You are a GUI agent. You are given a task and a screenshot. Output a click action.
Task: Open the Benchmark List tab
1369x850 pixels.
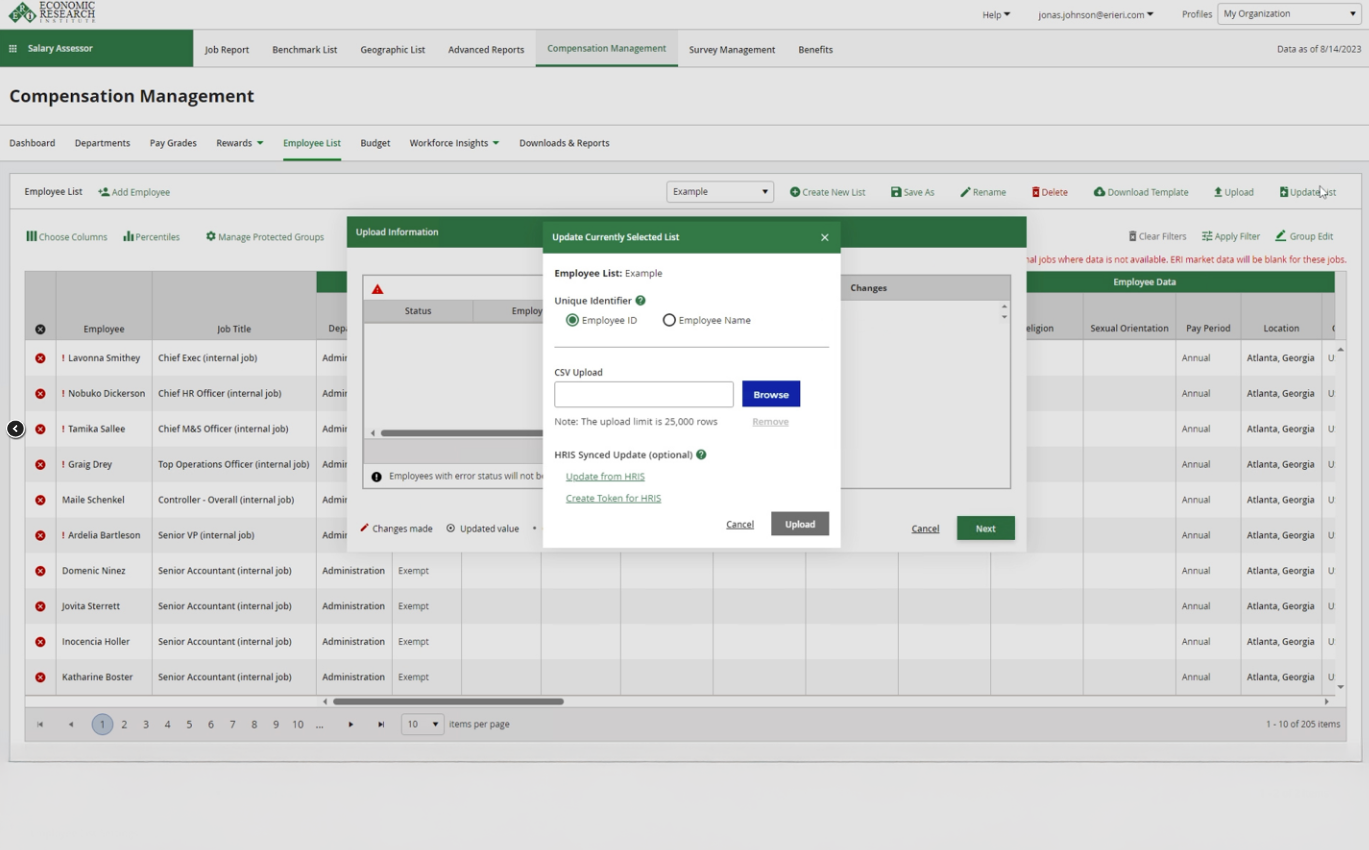[x=305, y=49]
